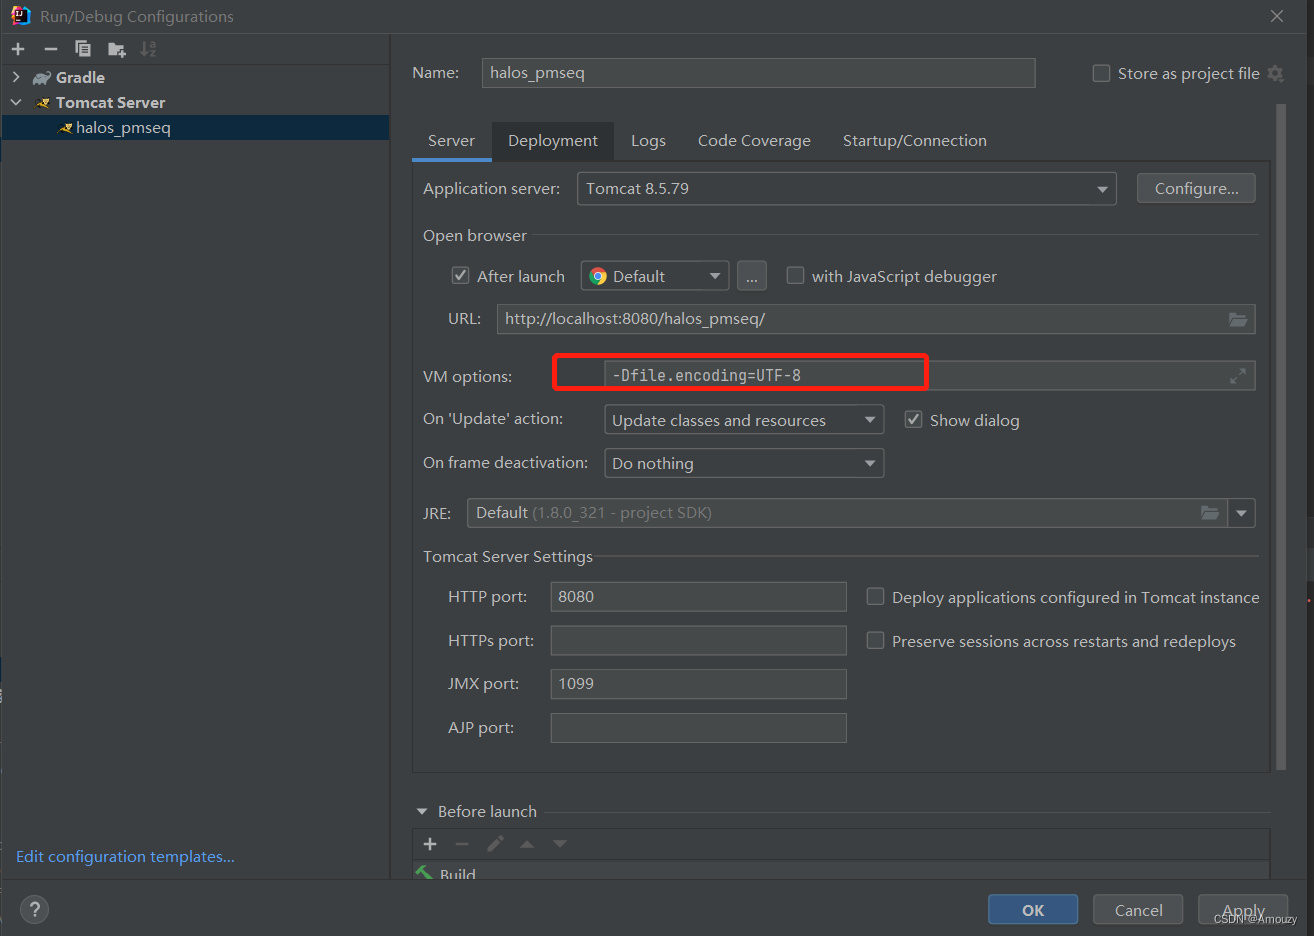The height and width of the screenshot is (936, 1314).
Task: Toggle After launch checkbox
Action: (461, 275)
